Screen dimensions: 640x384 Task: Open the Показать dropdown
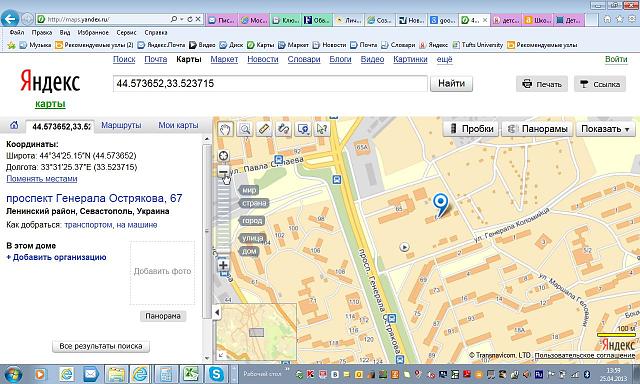[x=605, y=129]
